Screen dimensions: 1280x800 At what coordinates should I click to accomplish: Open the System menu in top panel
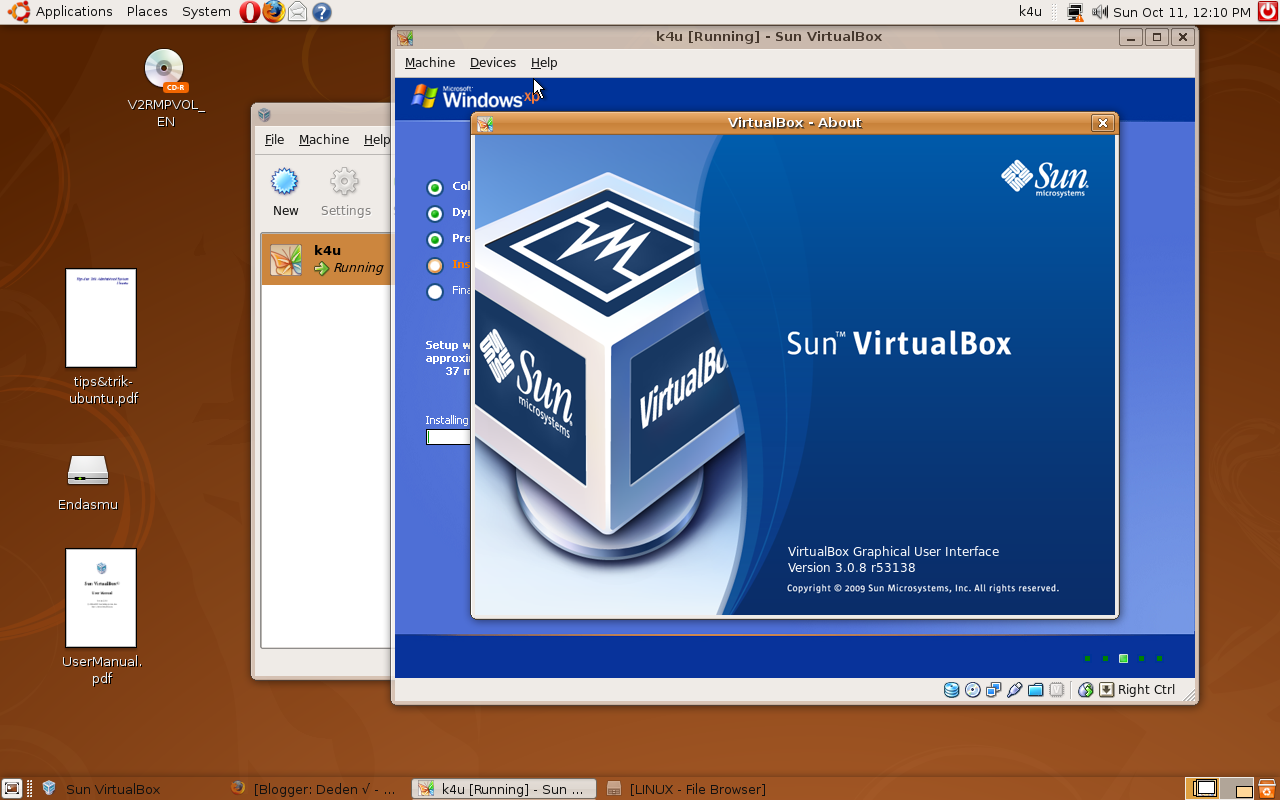206,12
